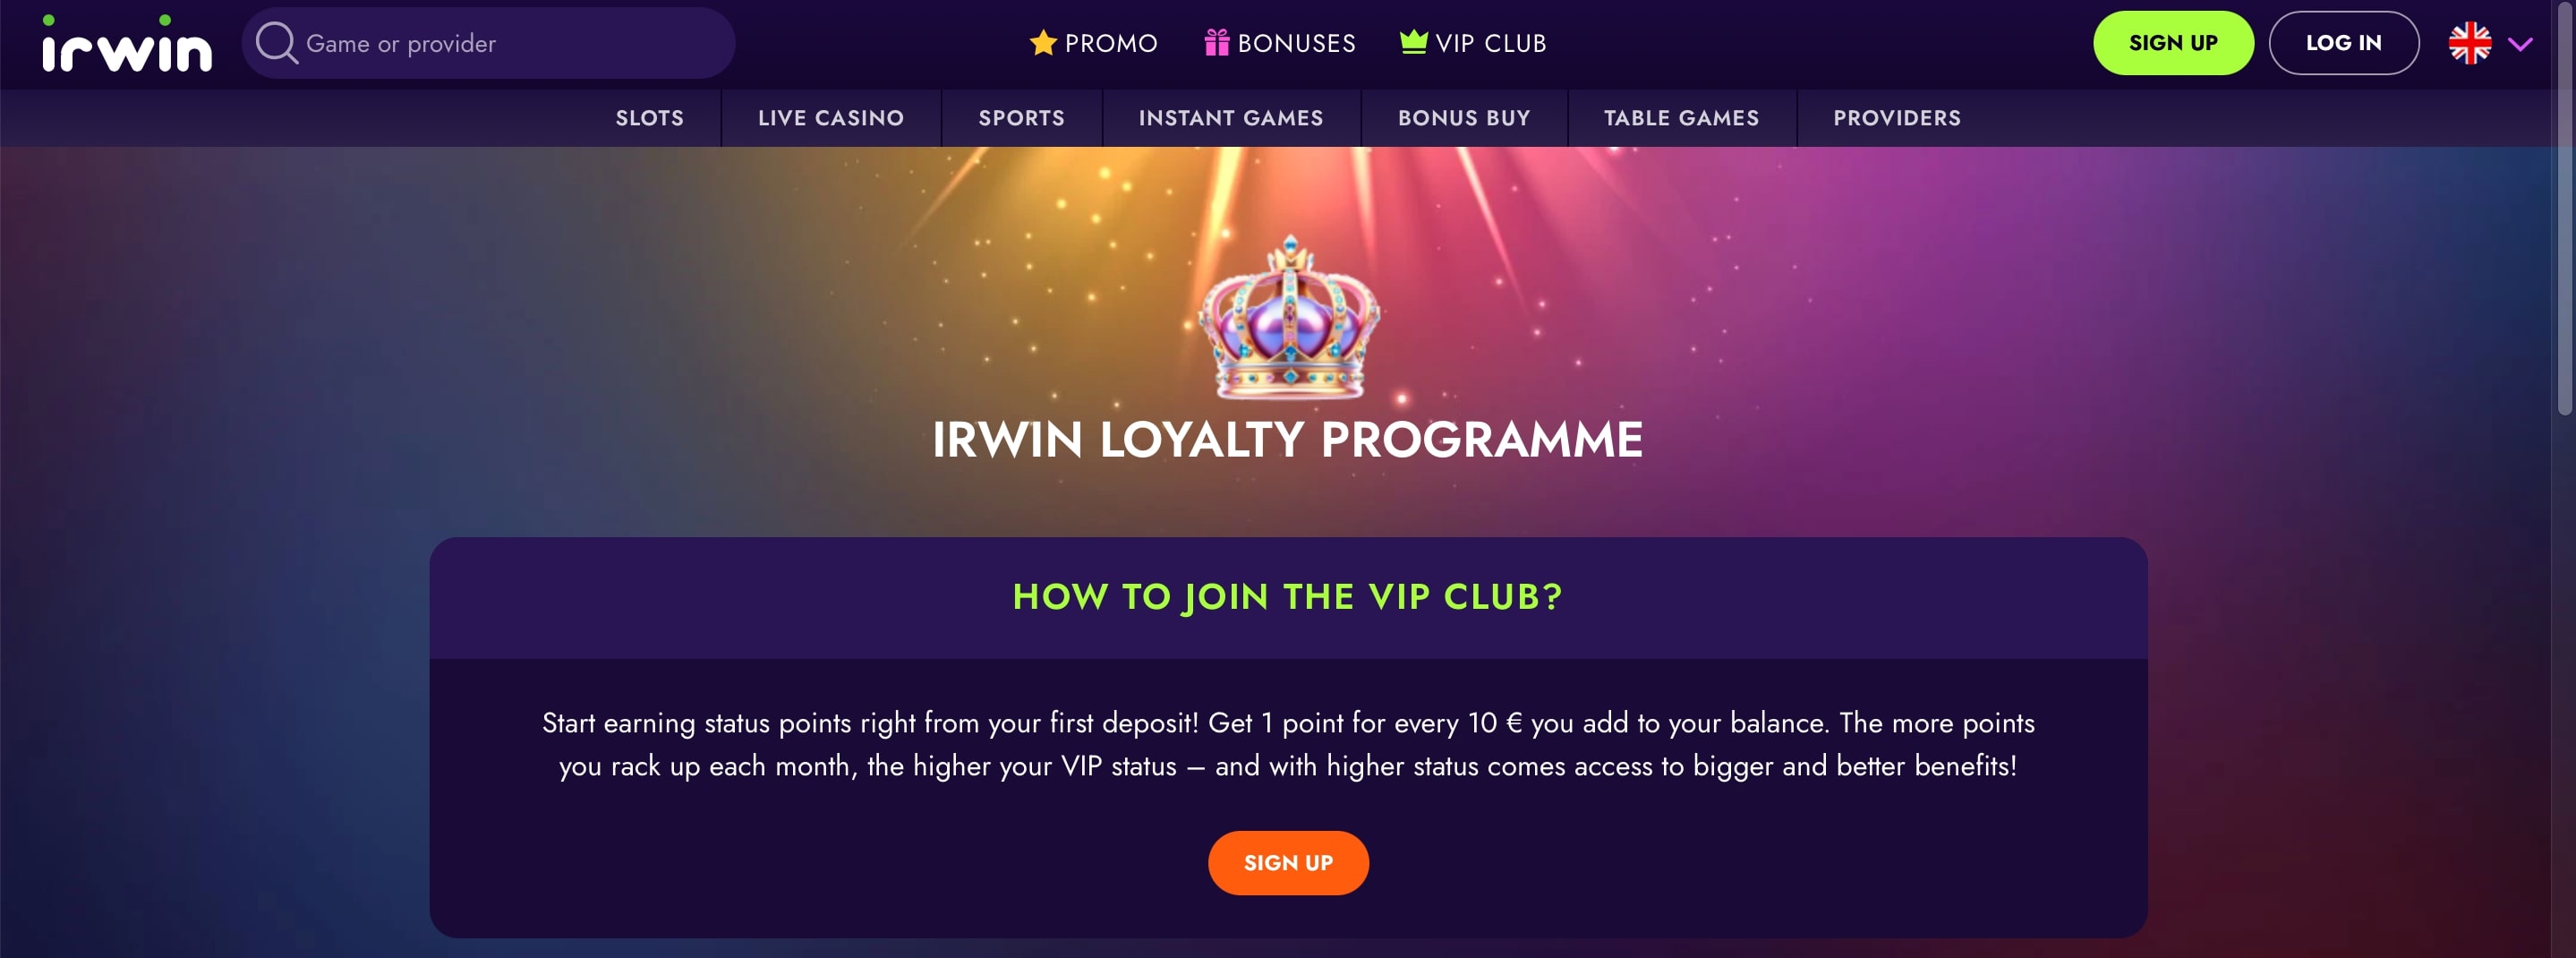Click the search magnifier icon
Viewport: 2576px width, 958px height.
(x=276, y=43)
